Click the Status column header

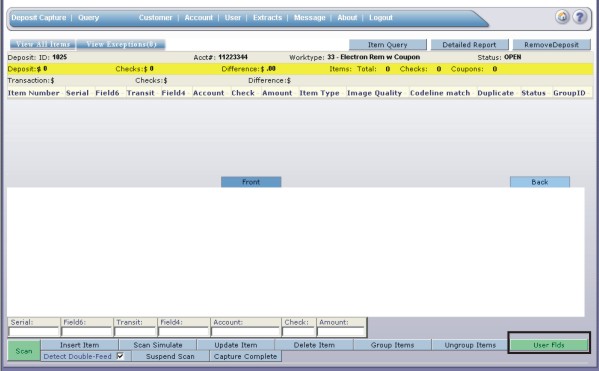click(x=533, y=93)
